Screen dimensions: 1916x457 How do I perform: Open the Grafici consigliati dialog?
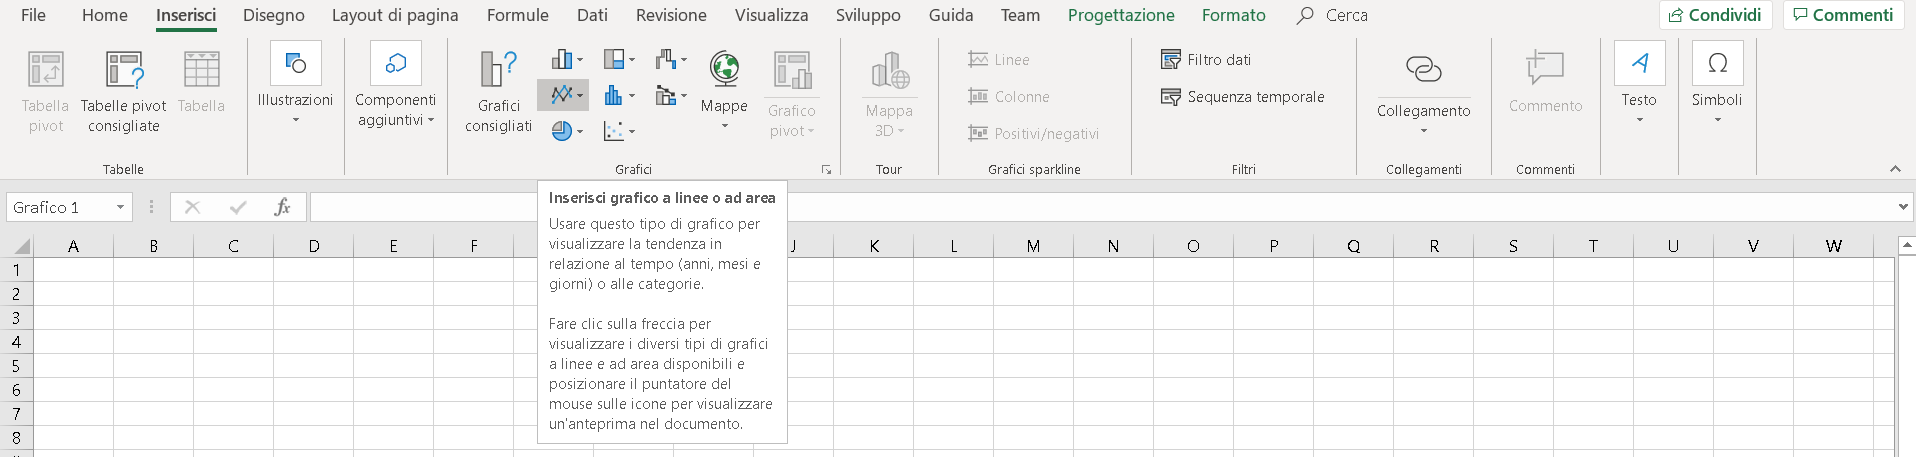[x=498, y=91]
